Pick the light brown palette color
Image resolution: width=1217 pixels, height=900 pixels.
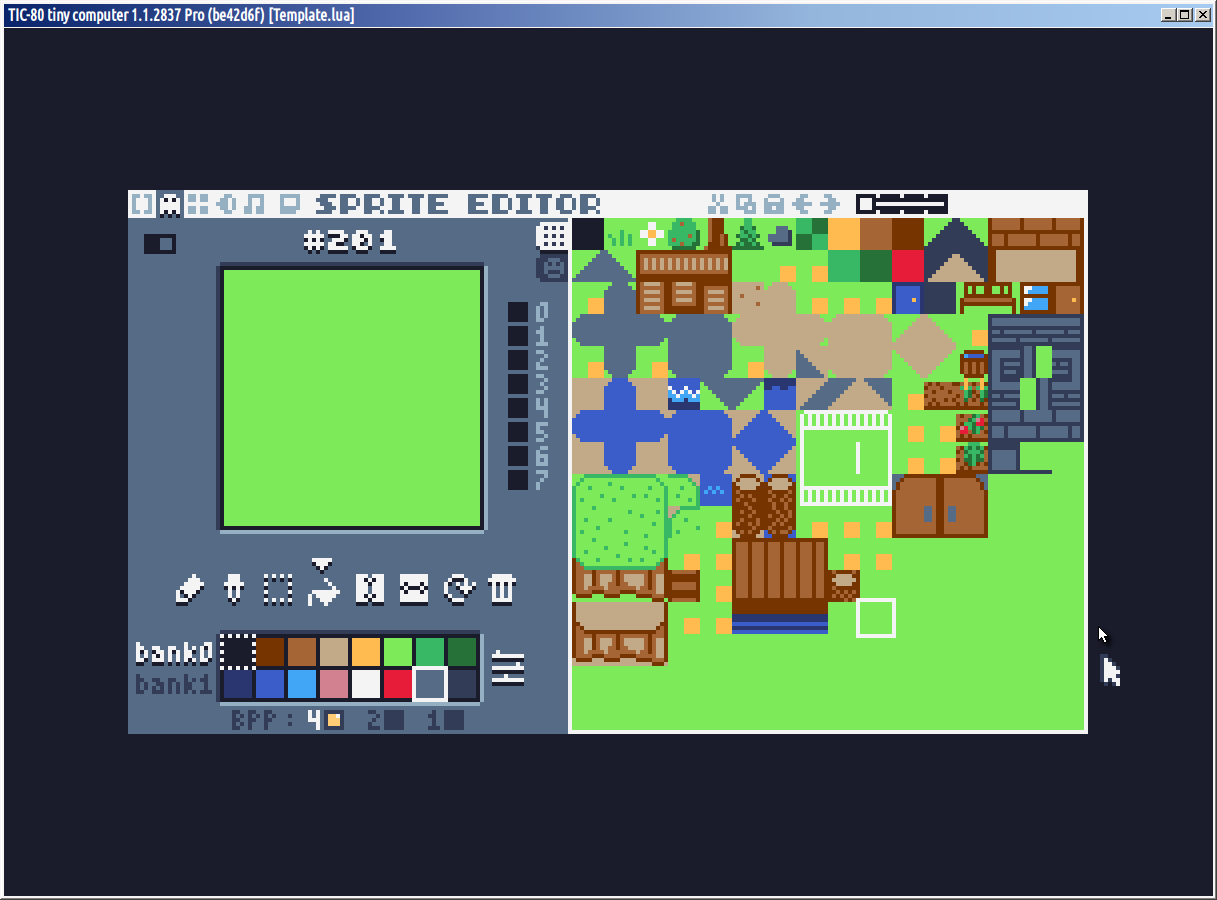coord(302,652)
